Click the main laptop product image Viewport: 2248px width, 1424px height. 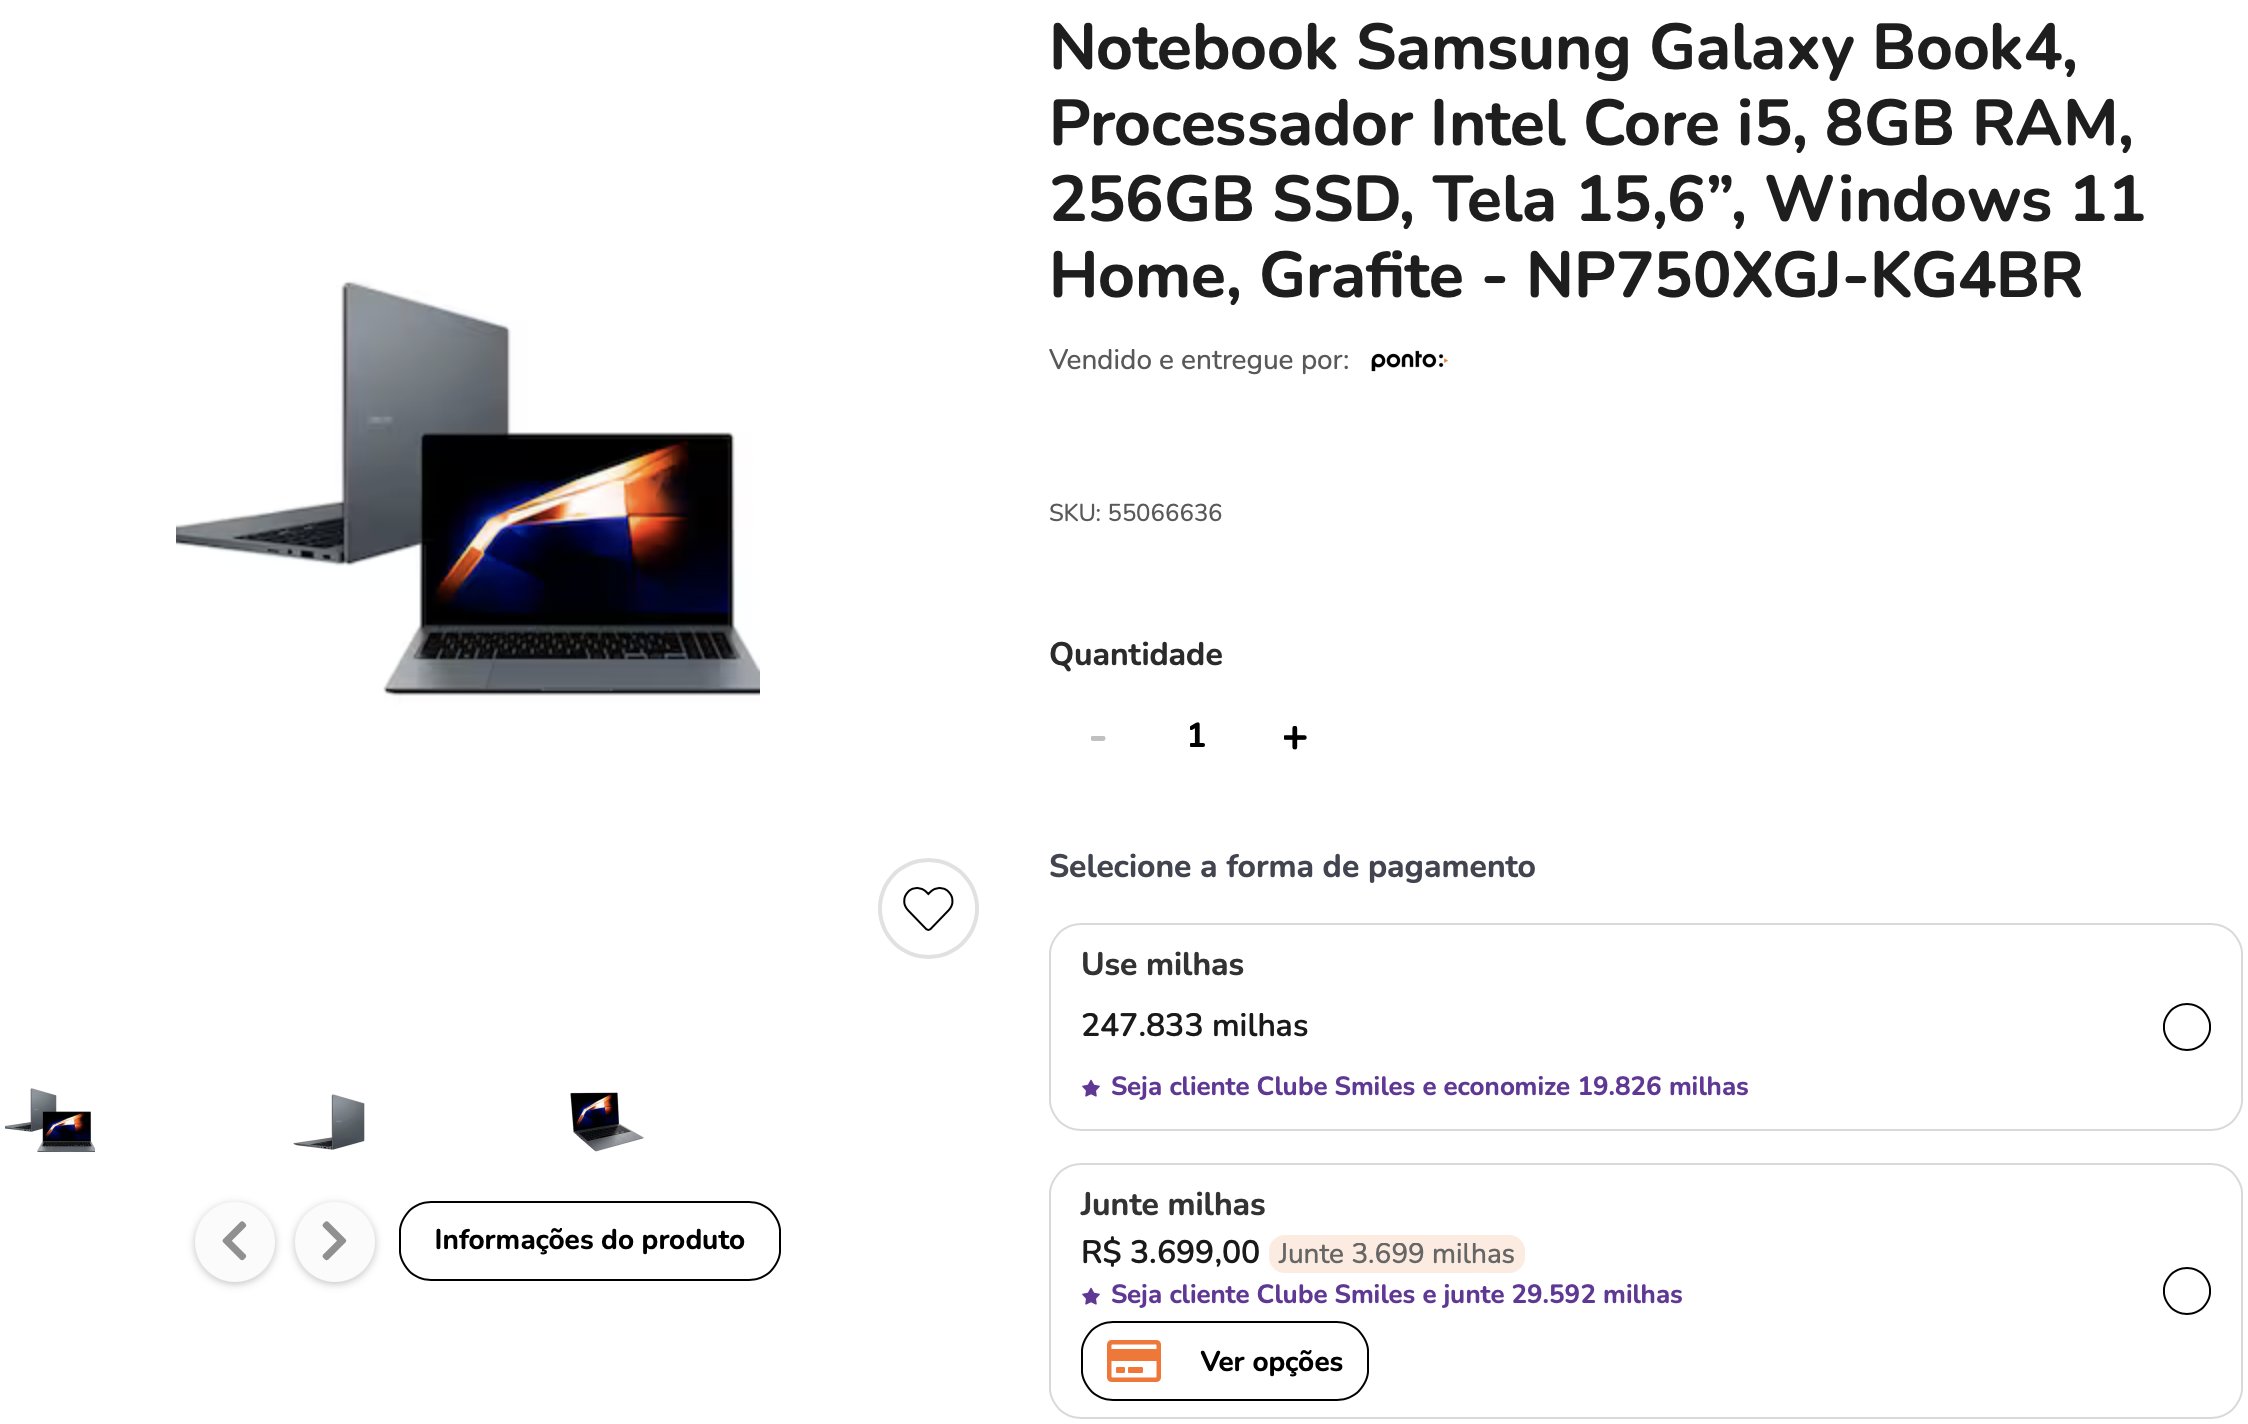[468, 489]
